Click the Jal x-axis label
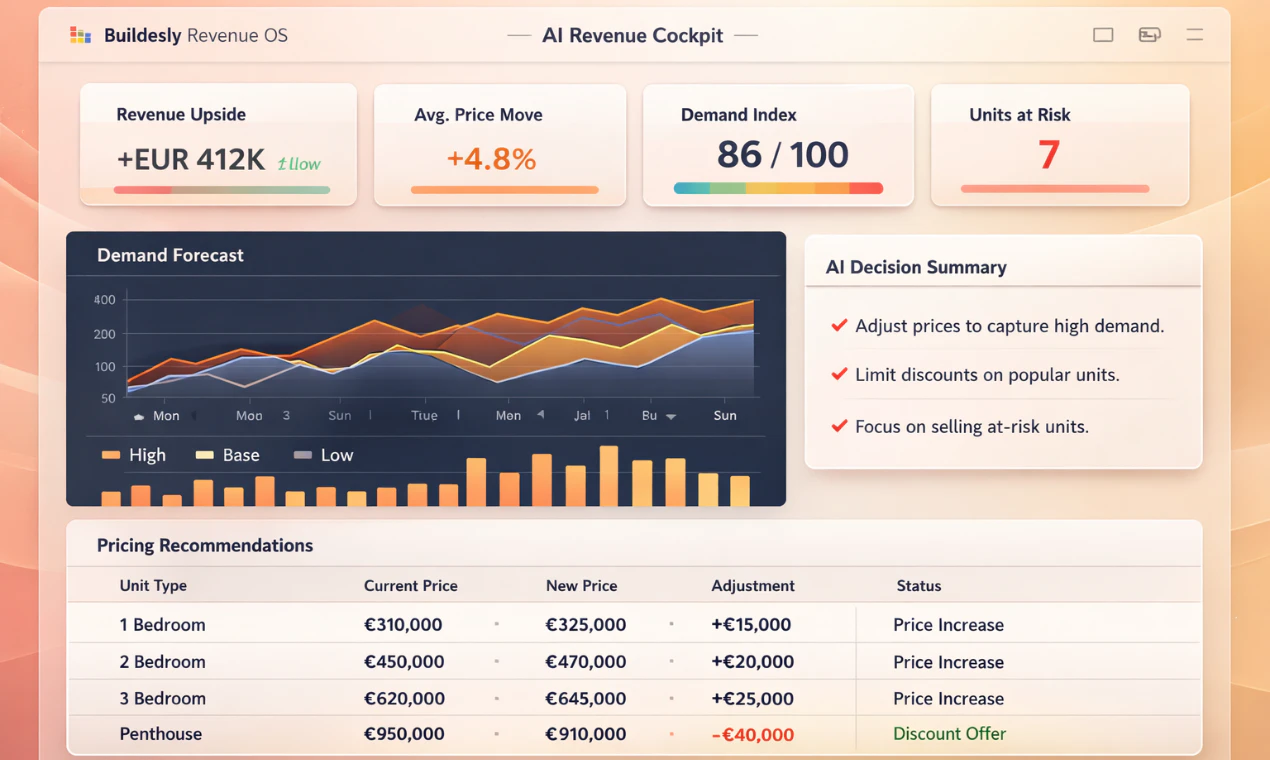Screen dimensions: 1270x760 582,416
